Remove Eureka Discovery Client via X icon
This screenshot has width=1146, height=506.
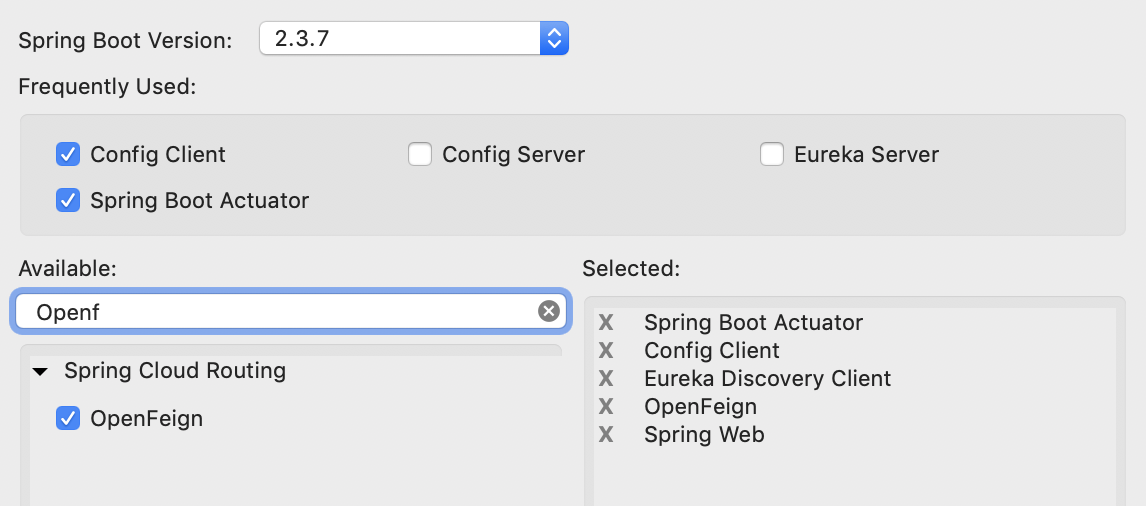click(x=605, y=379)
